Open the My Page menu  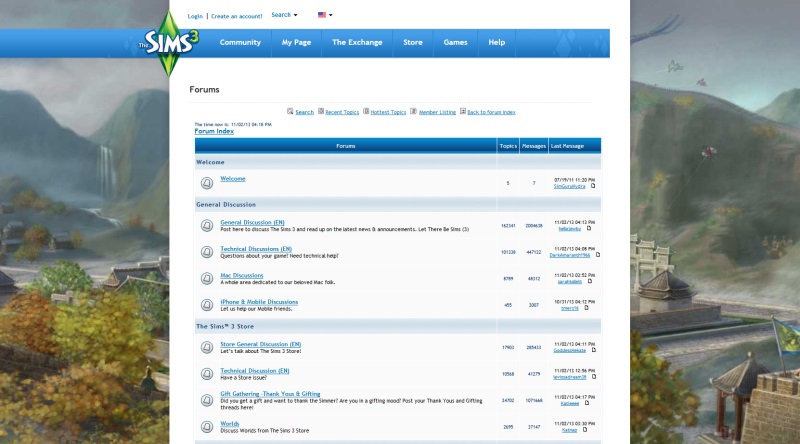click(x=296, y=42)
